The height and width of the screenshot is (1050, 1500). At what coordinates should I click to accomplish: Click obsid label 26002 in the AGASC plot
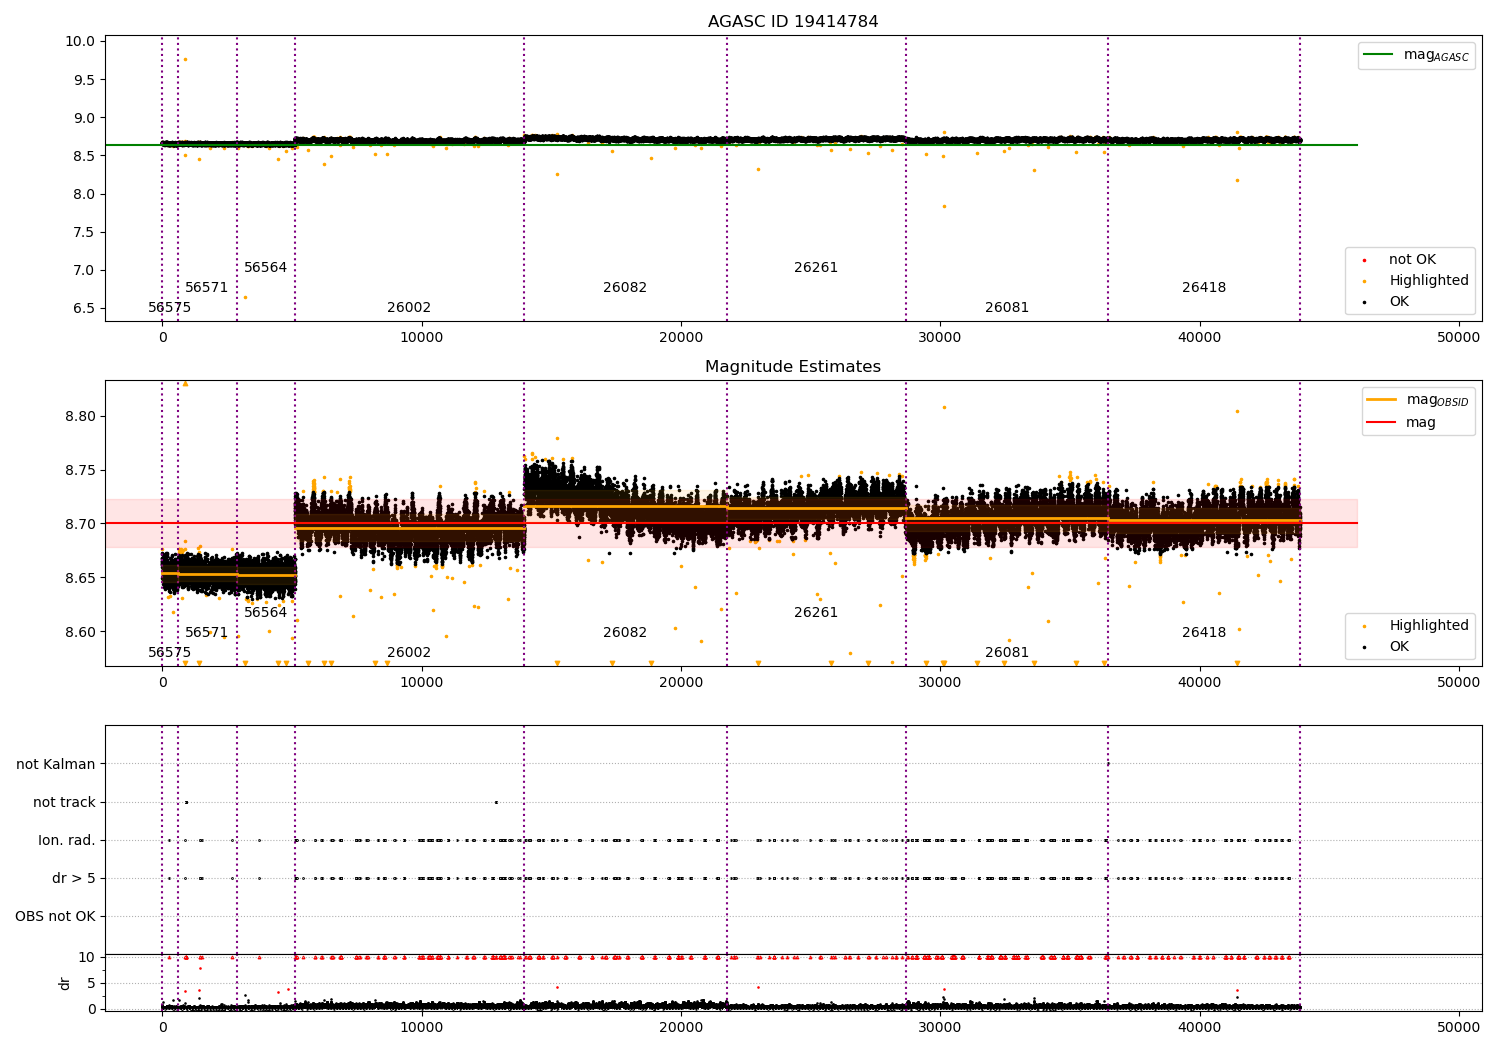(x=409, y=308)
